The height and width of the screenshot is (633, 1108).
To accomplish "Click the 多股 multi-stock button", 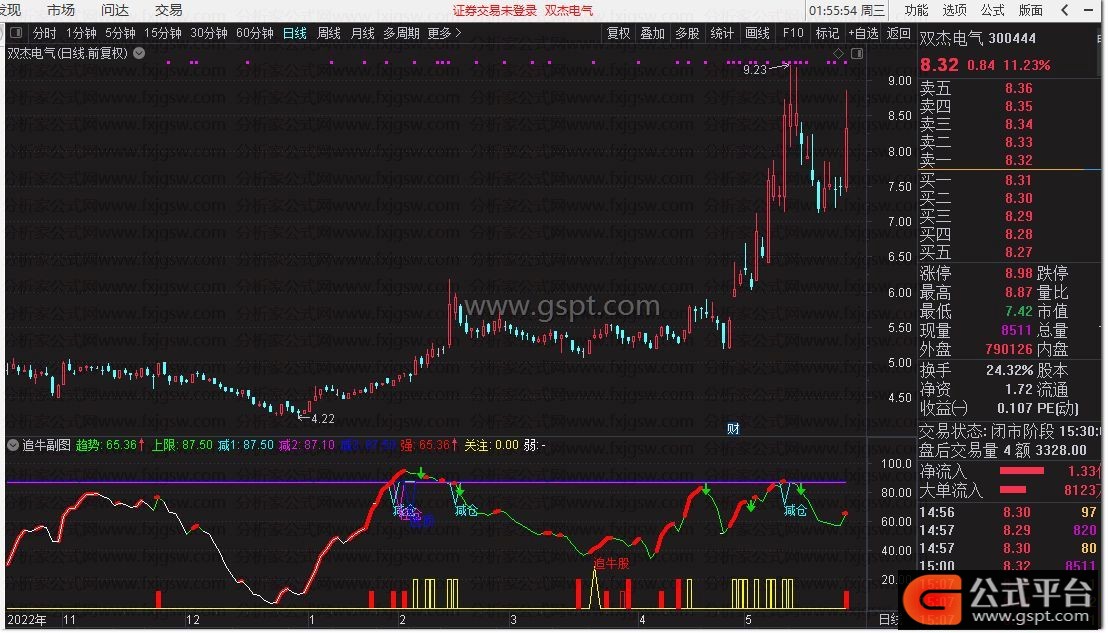I will (687, 33).
